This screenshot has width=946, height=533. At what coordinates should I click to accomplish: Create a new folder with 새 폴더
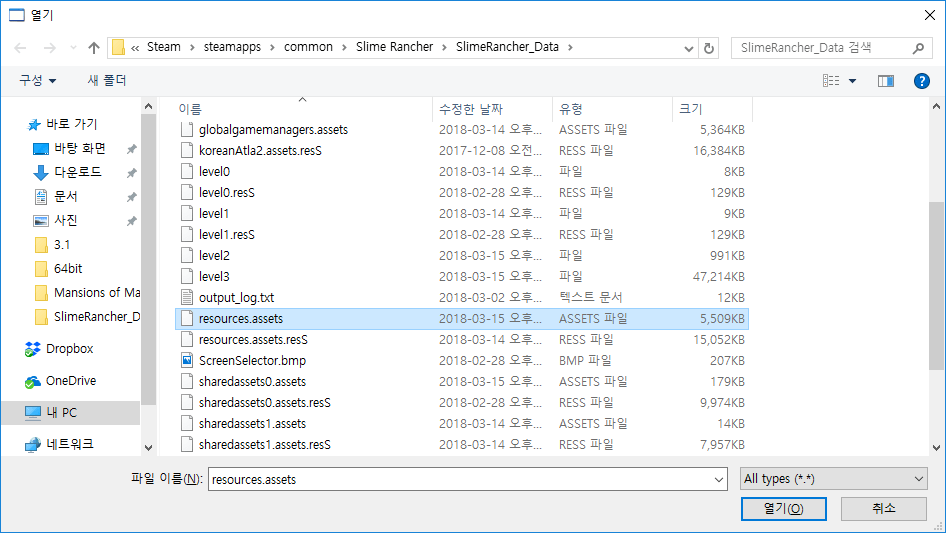(107, 80)
